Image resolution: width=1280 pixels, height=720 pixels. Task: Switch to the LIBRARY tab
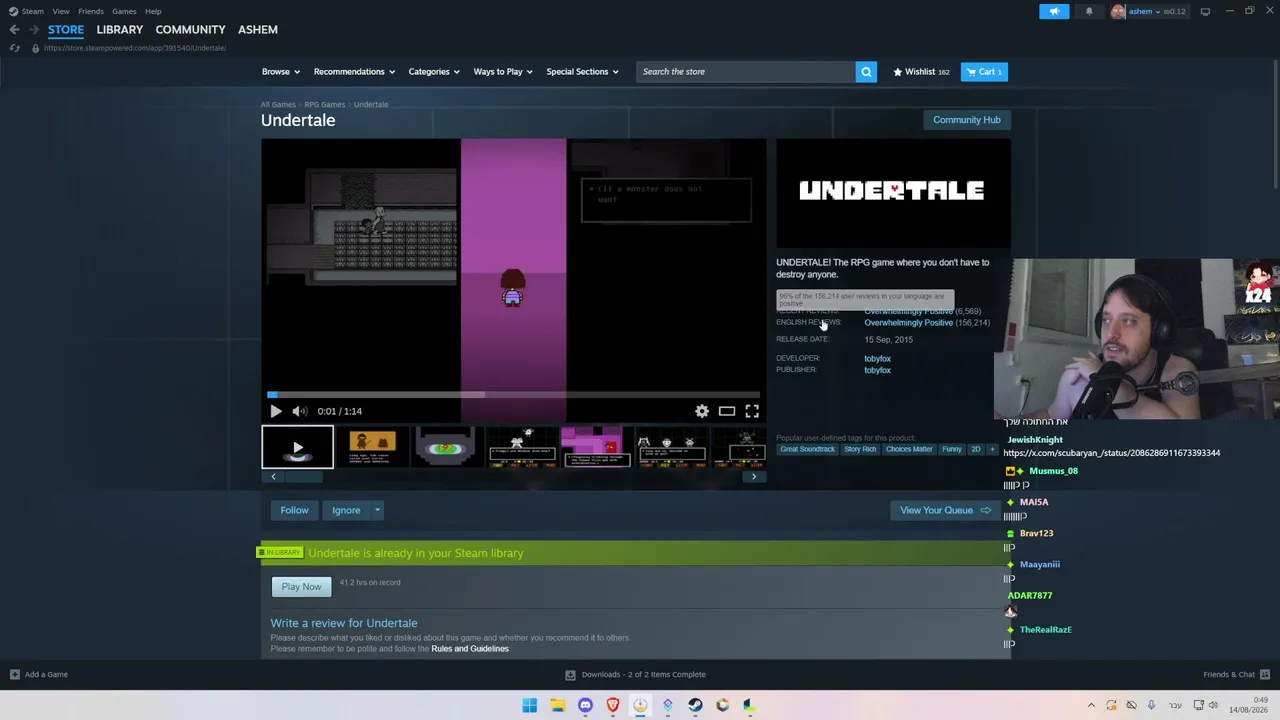(x=120, y=30)
